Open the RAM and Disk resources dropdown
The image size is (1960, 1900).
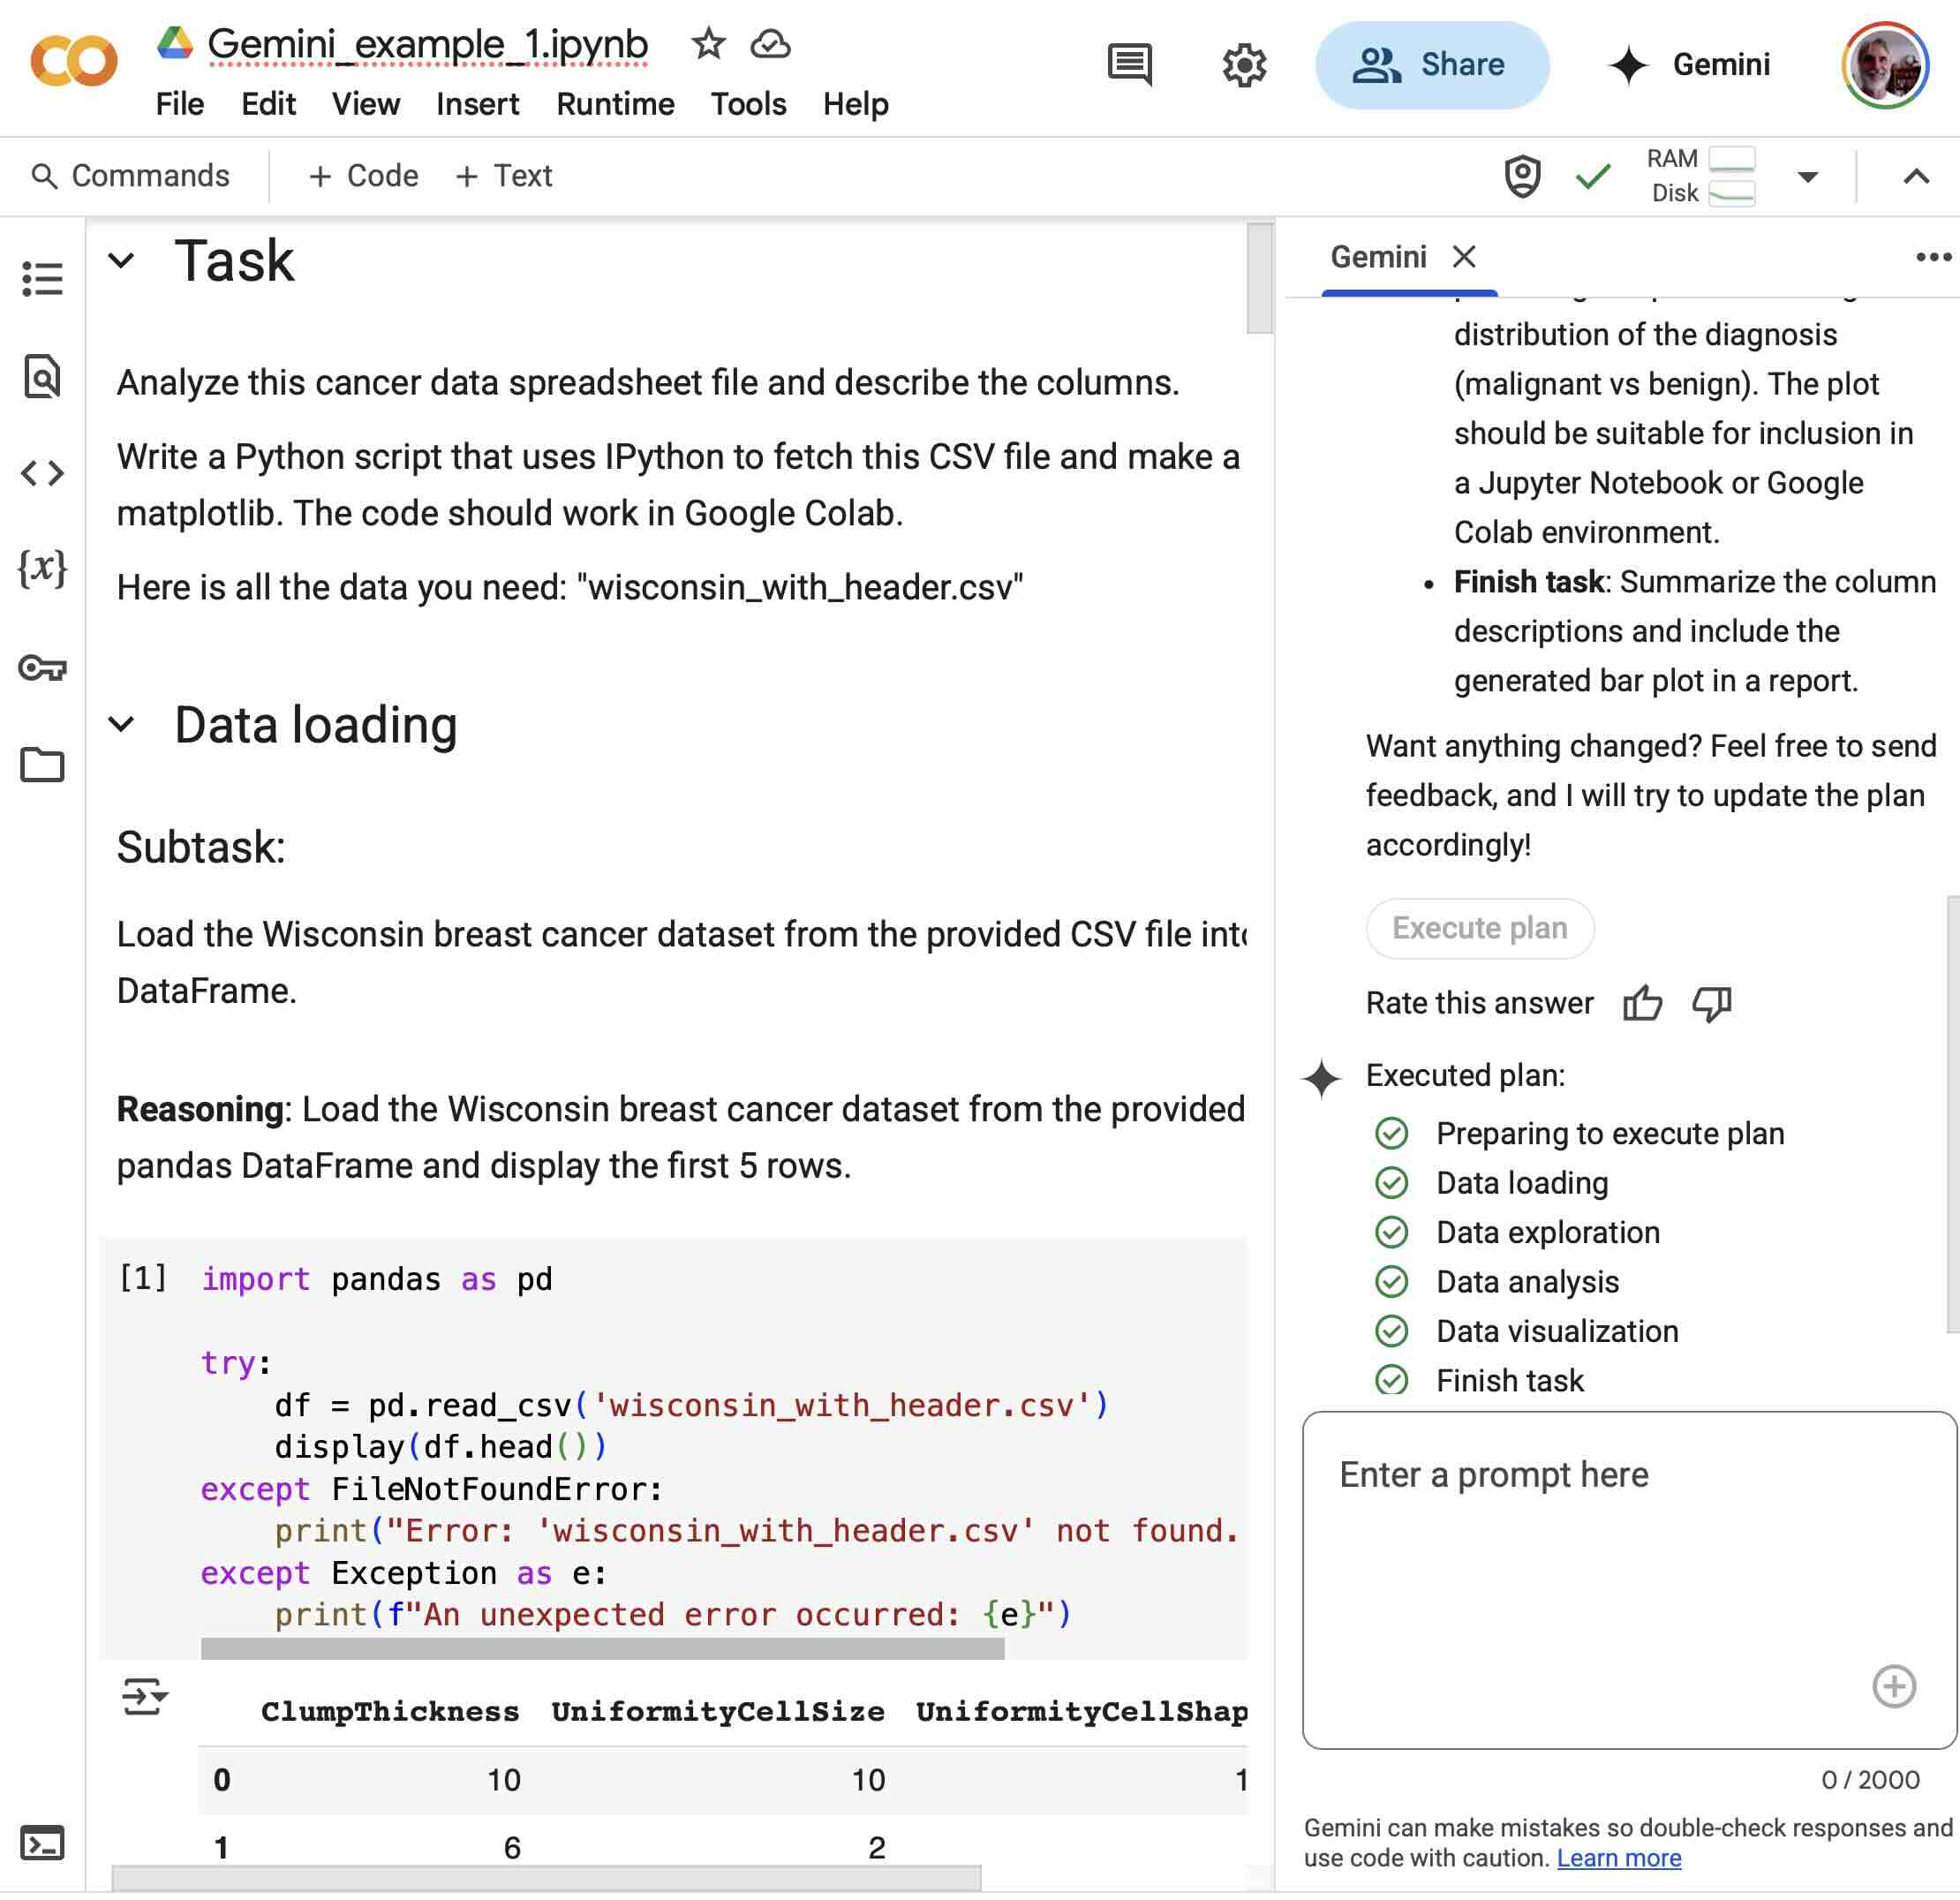(1808, 175)
